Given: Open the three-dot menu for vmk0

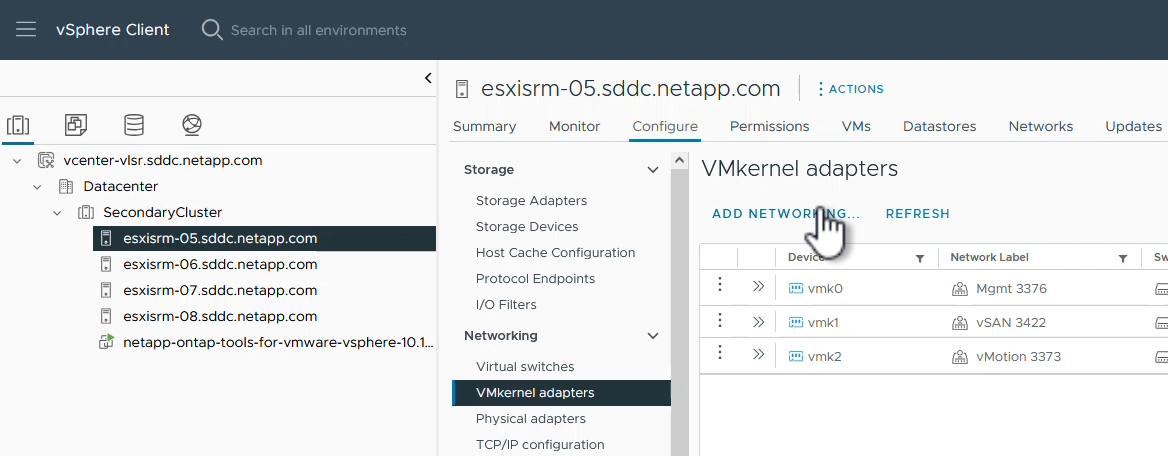Looking at the screenshot, I should [719, 288].
